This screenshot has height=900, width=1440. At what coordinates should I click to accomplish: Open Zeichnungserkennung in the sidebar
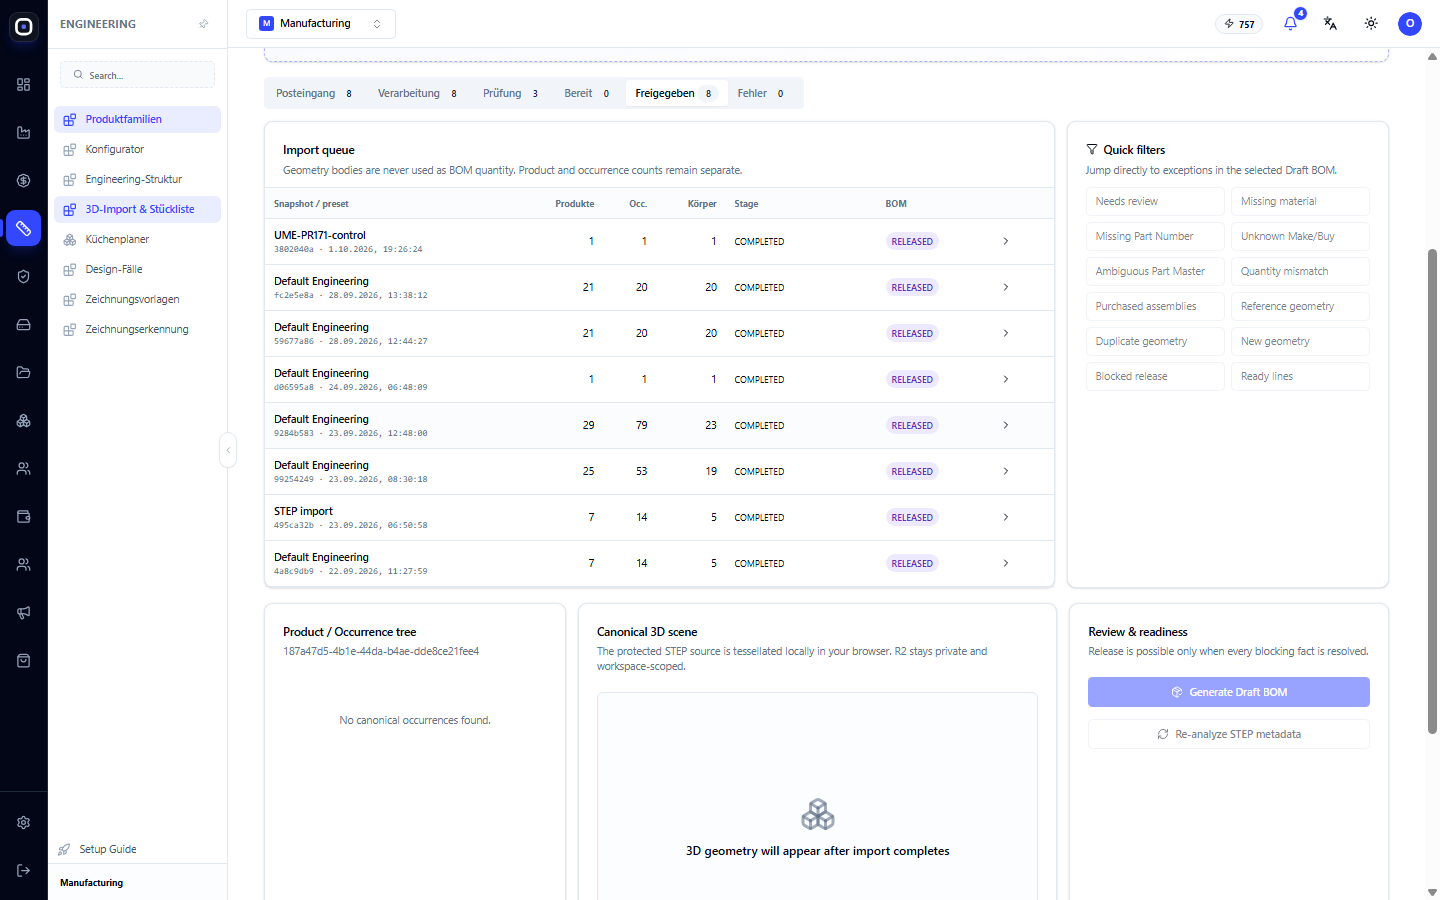[137, 329]
